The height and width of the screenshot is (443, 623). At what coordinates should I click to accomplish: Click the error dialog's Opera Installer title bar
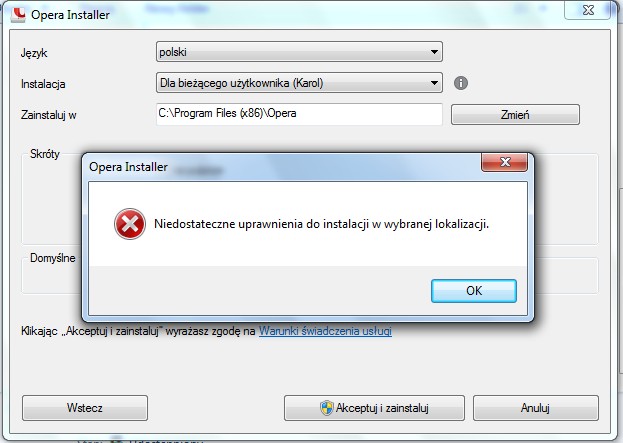point(278,167)
